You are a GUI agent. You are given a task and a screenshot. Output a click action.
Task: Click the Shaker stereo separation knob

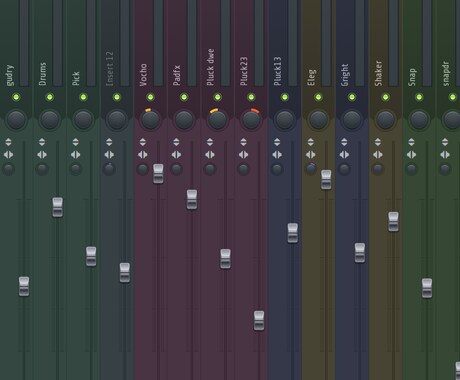tap(378, 169)
